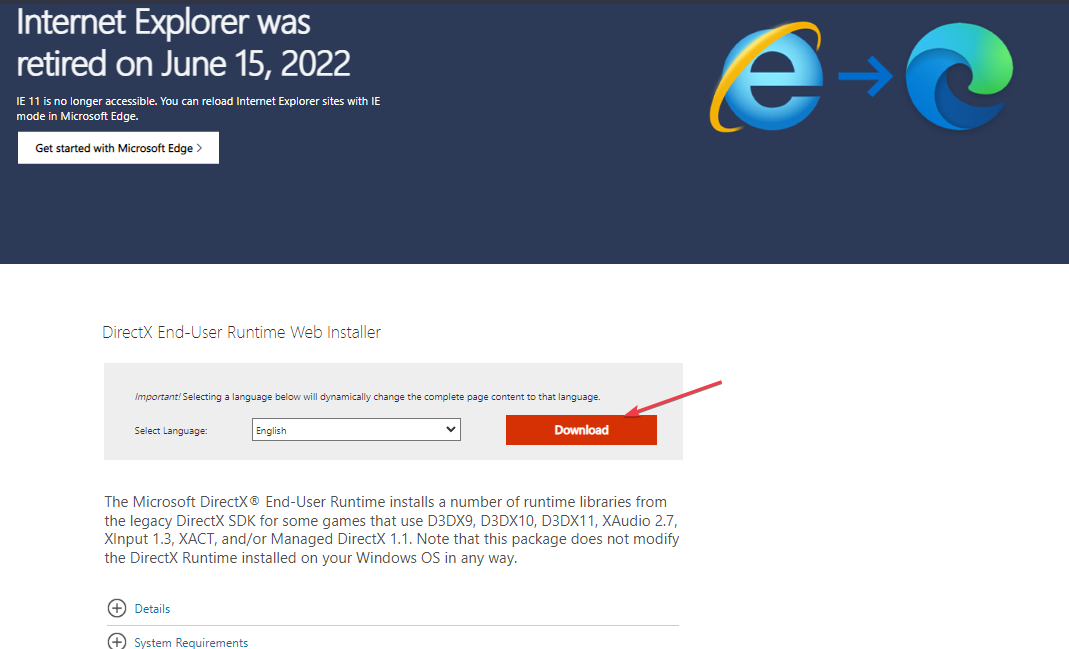The image size is (1069, 649).
Task: Click the DirectX End-User Runtime Web Installer heading
Action: pyautogui.click(x=241, y=332)
